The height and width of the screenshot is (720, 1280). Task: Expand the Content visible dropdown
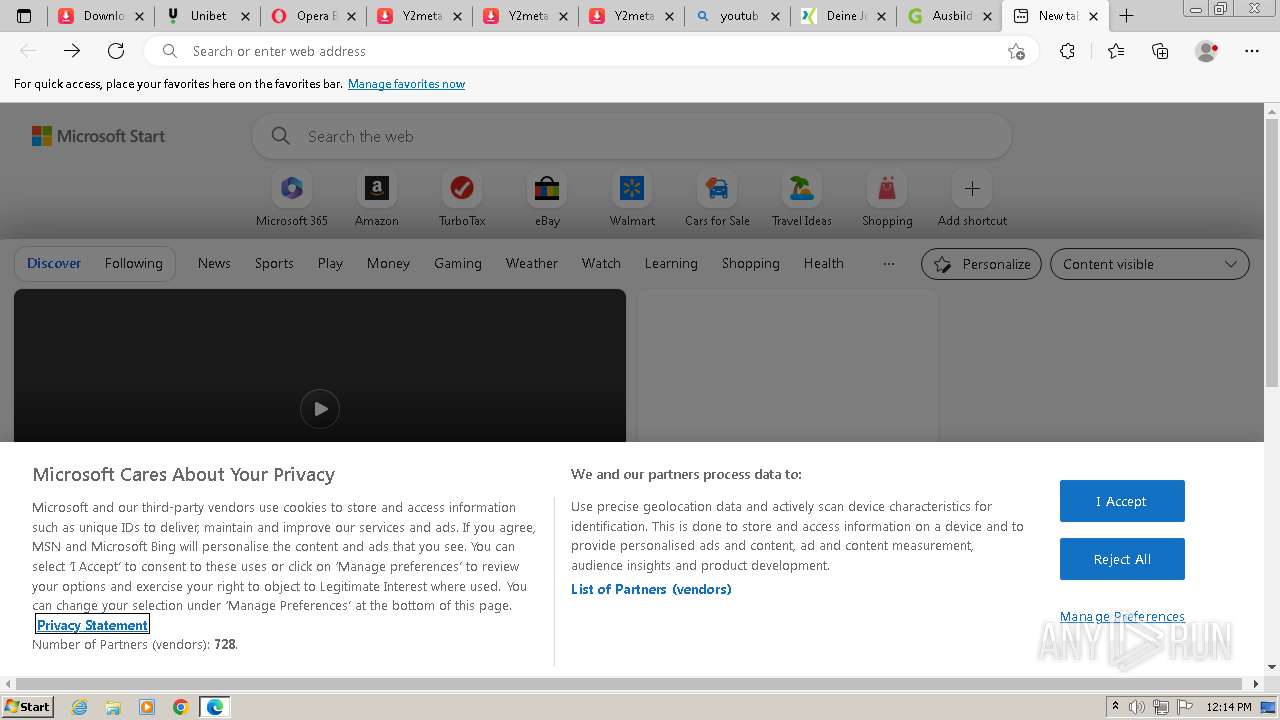click(x=1150, y=264)
